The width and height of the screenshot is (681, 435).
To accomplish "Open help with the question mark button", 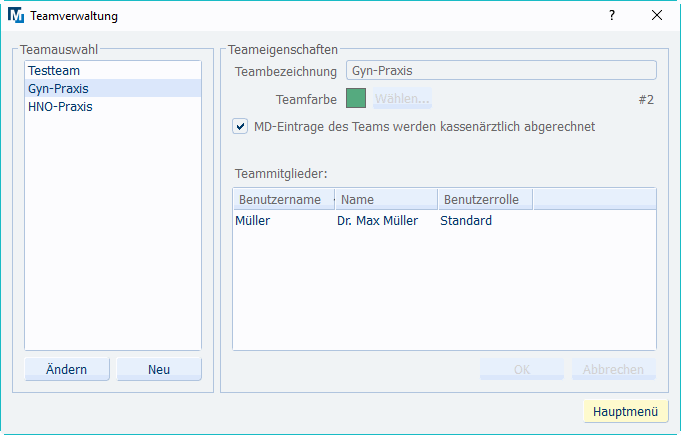I will pos(611,15).
